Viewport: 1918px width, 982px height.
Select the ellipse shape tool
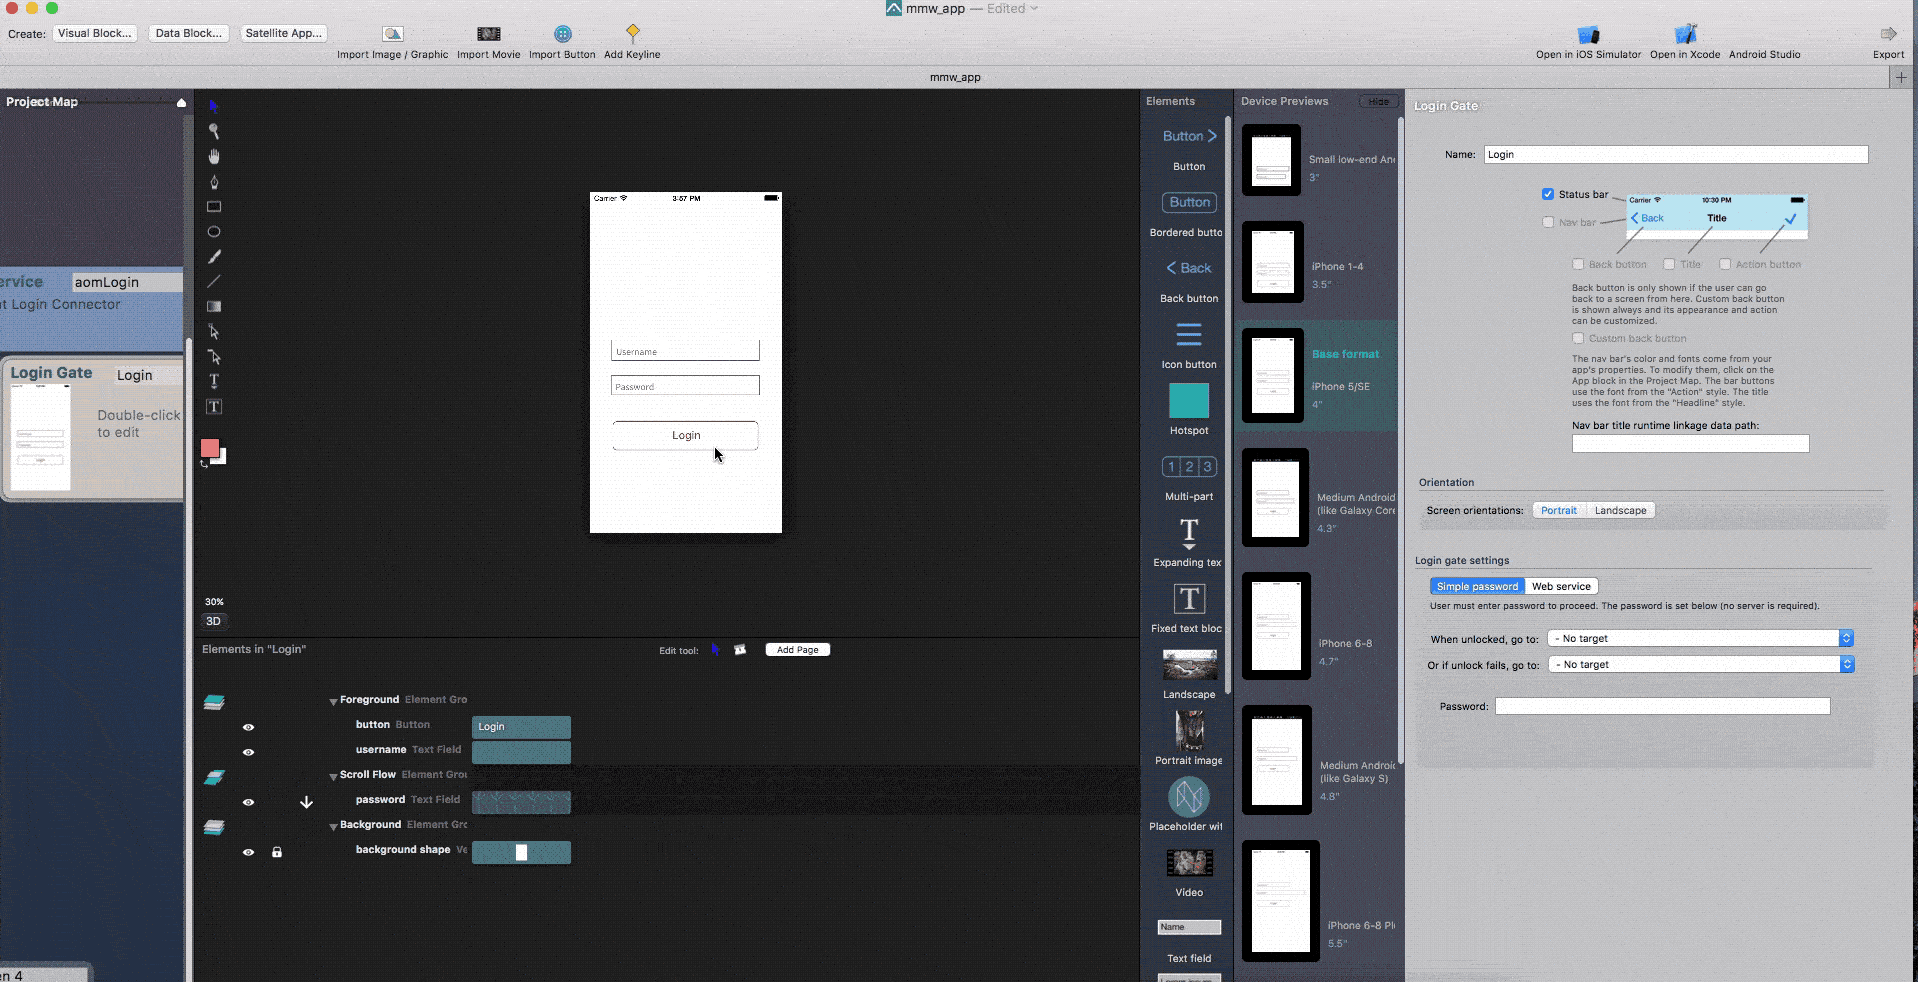coord(214,232)
